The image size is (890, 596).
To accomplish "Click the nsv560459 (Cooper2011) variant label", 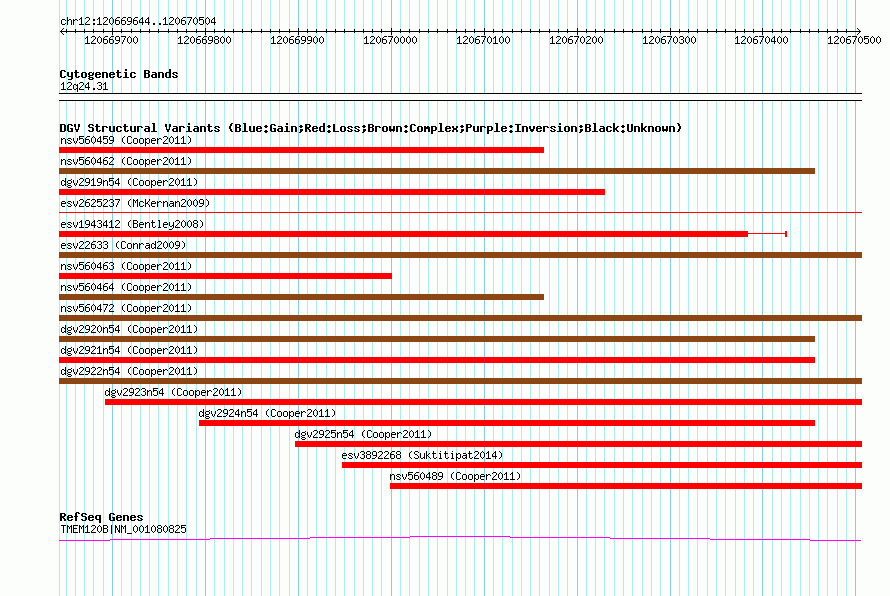I will [126, 140].
